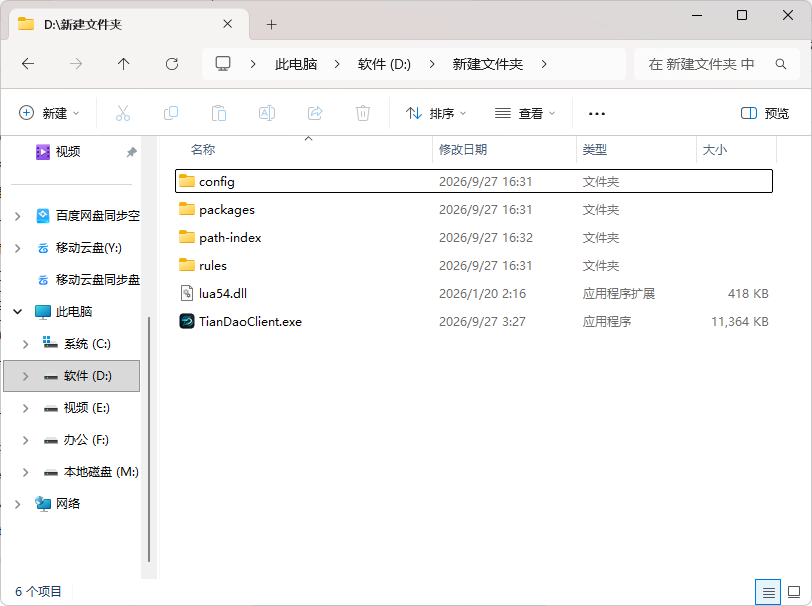812x606 pixels.
Task: Go up one folder level
Action: [123, 64]
